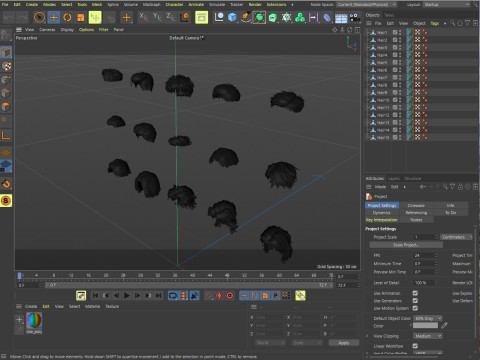Click the Autokeying record icon
Viewport: 480px width, 360px height.
(x=219, y=296)
